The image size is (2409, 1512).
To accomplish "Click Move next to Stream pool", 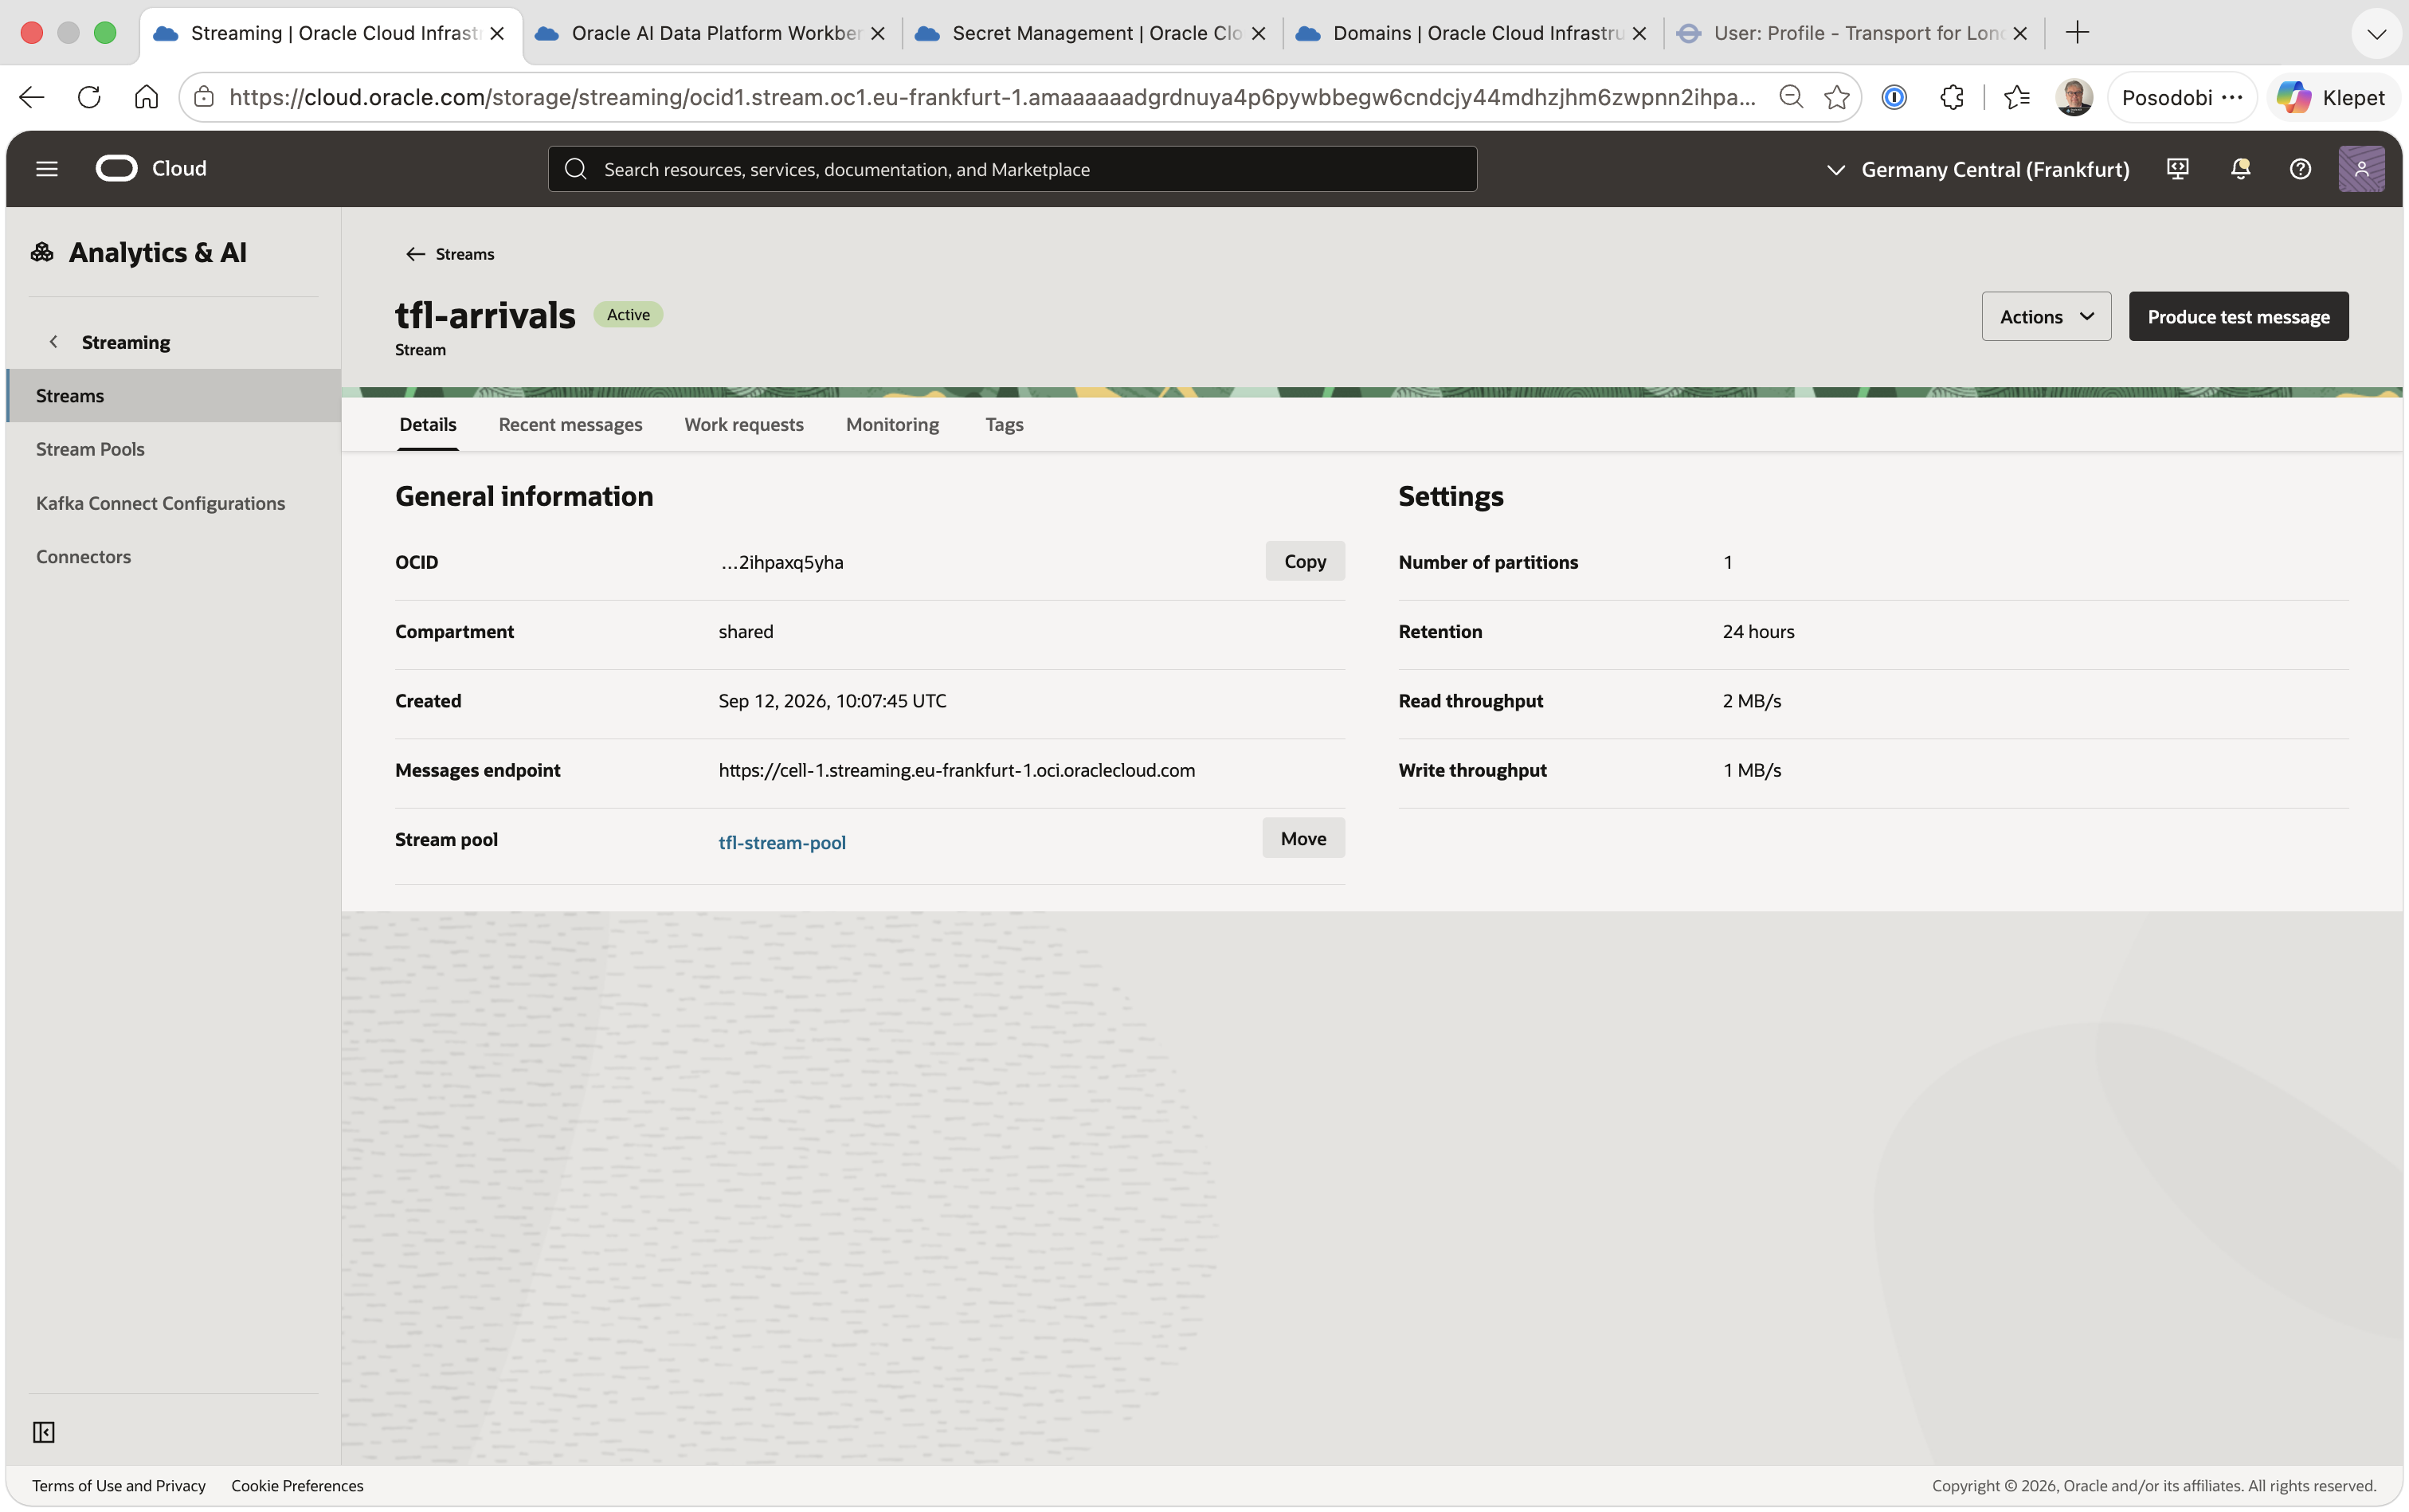I will pos(1303,839).
